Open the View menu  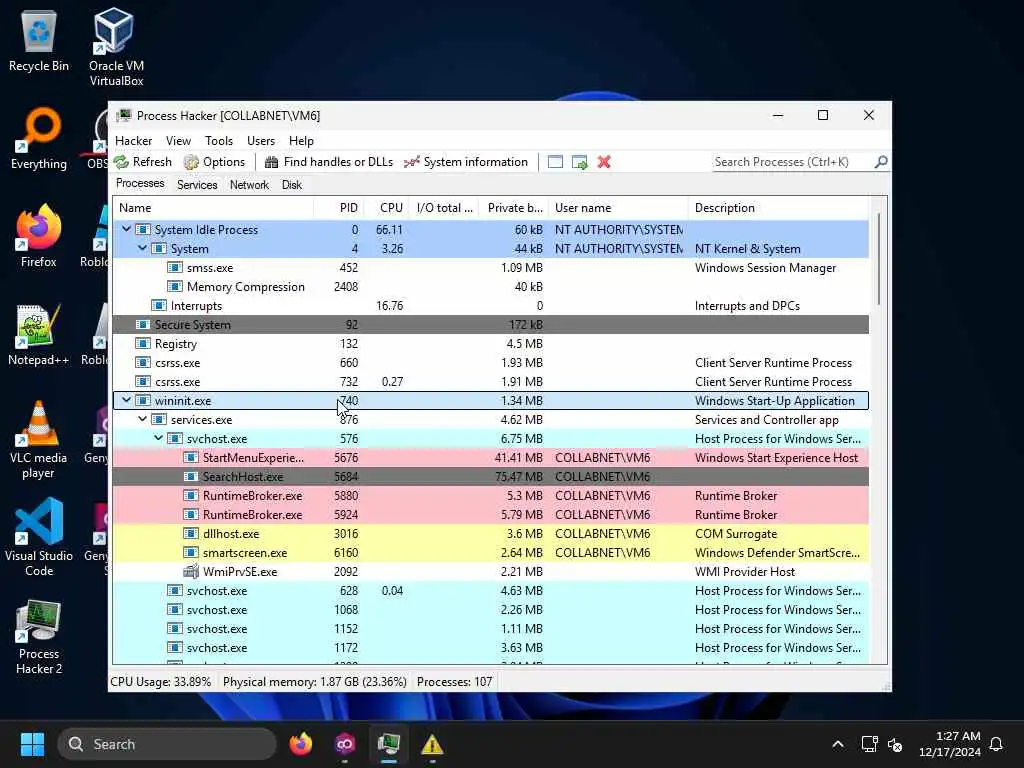click(178, 141)
